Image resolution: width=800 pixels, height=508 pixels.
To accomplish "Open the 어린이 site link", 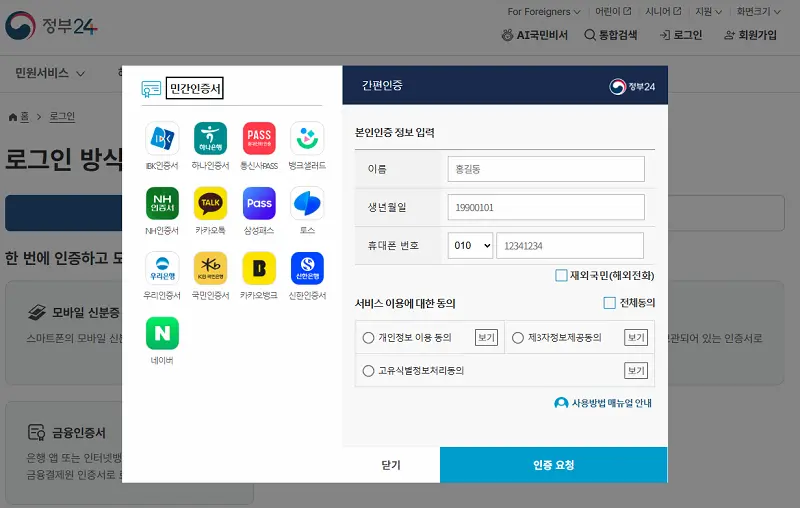I will click(x=613, y=11).
